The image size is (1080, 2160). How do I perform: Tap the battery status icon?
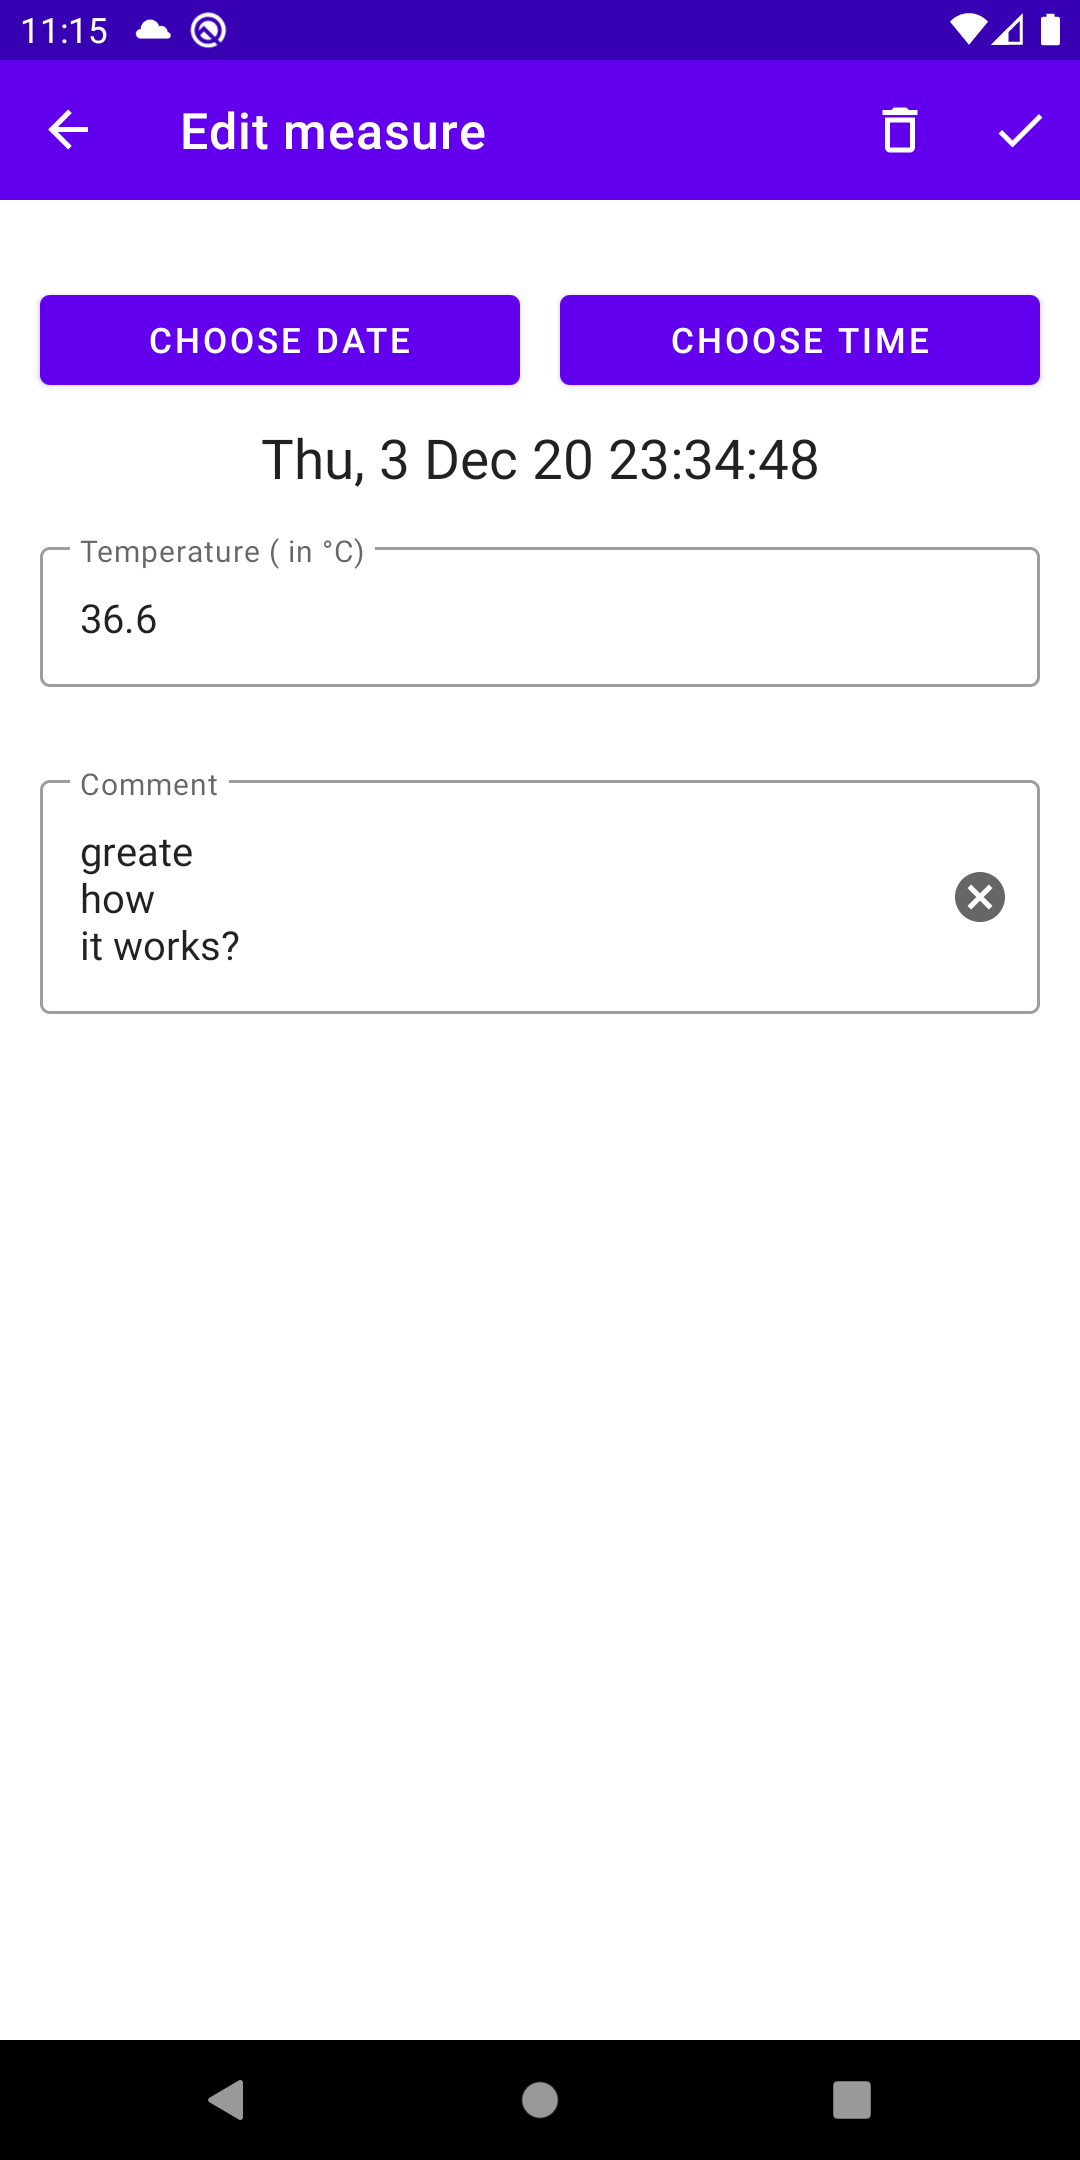point(1050,30)
